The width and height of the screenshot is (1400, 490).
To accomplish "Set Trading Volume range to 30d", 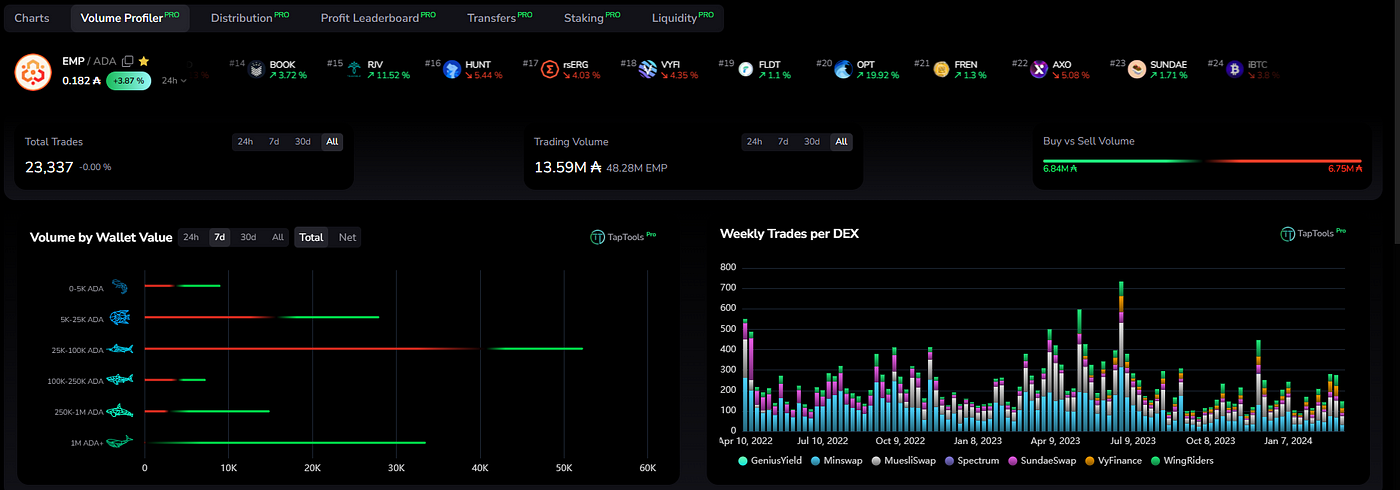I will point(812,142).
